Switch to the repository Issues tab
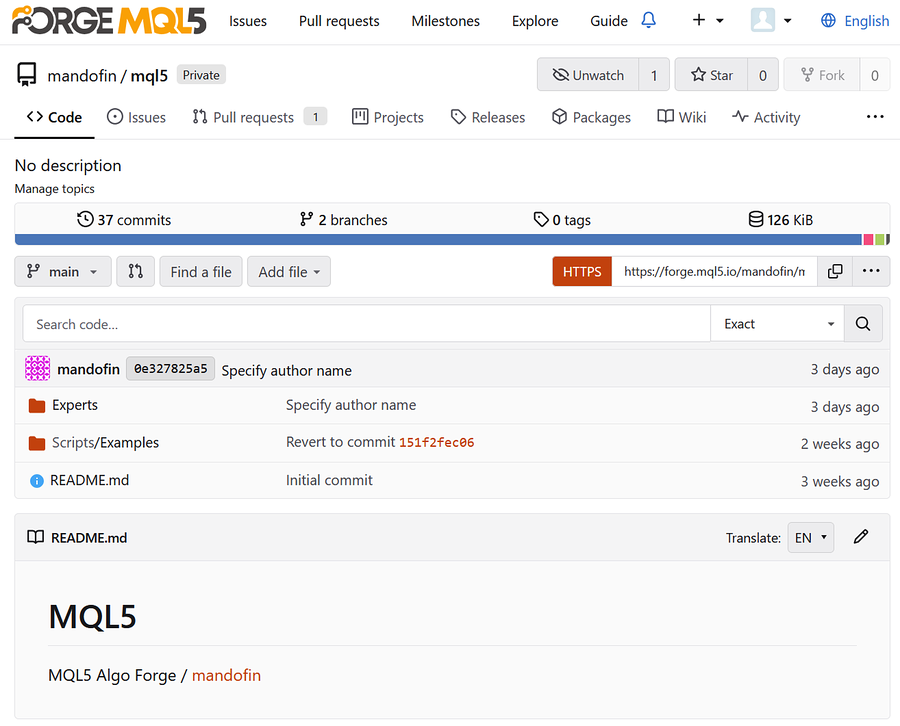 [136, 117]
